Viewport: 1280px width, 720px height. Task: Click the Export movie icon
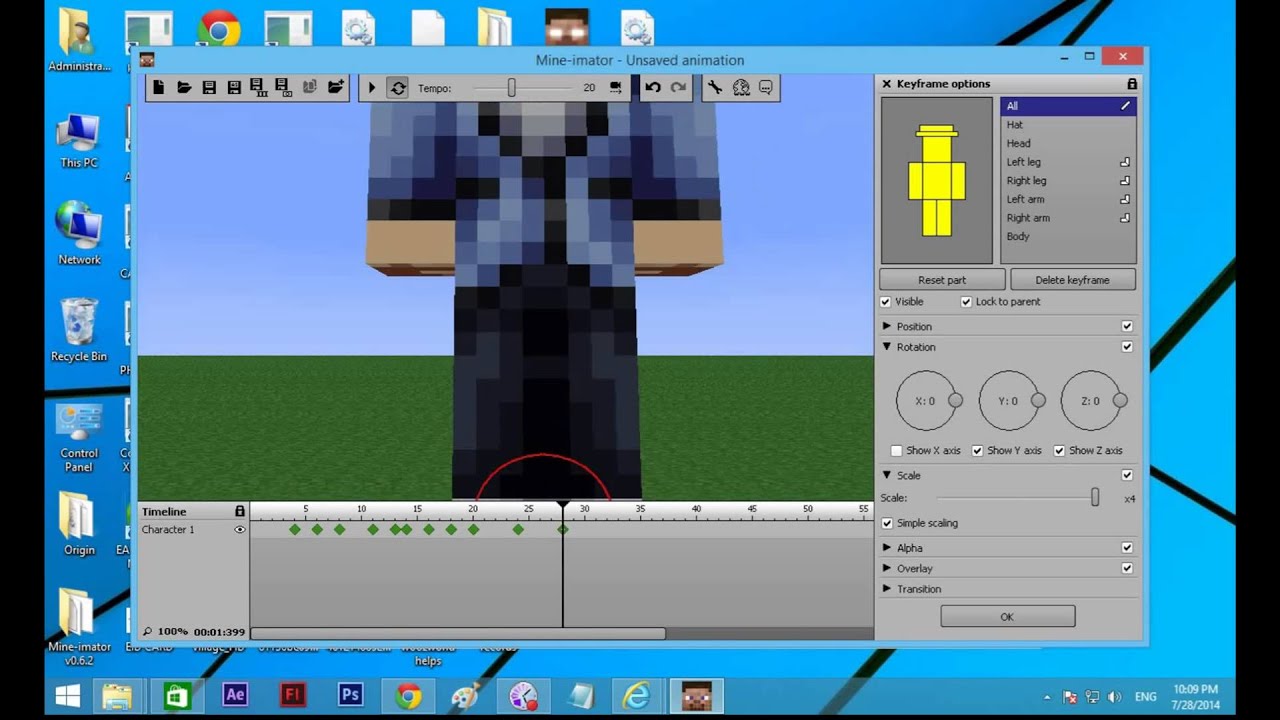point(258,88)
